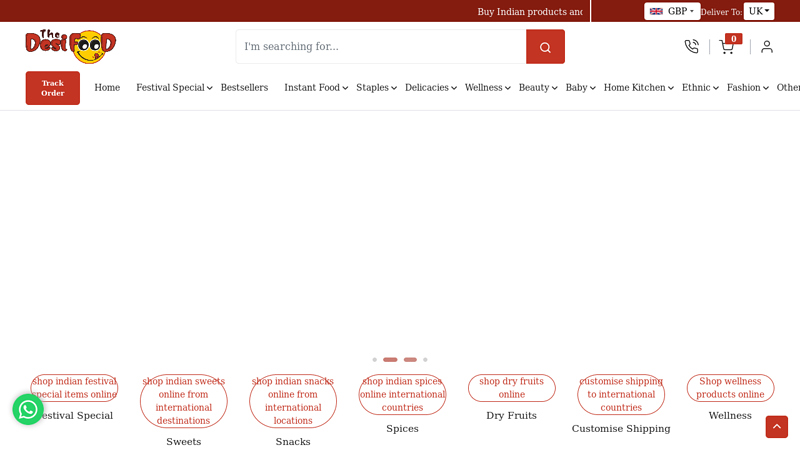Click the Wellness category label below image

[730, 415]
